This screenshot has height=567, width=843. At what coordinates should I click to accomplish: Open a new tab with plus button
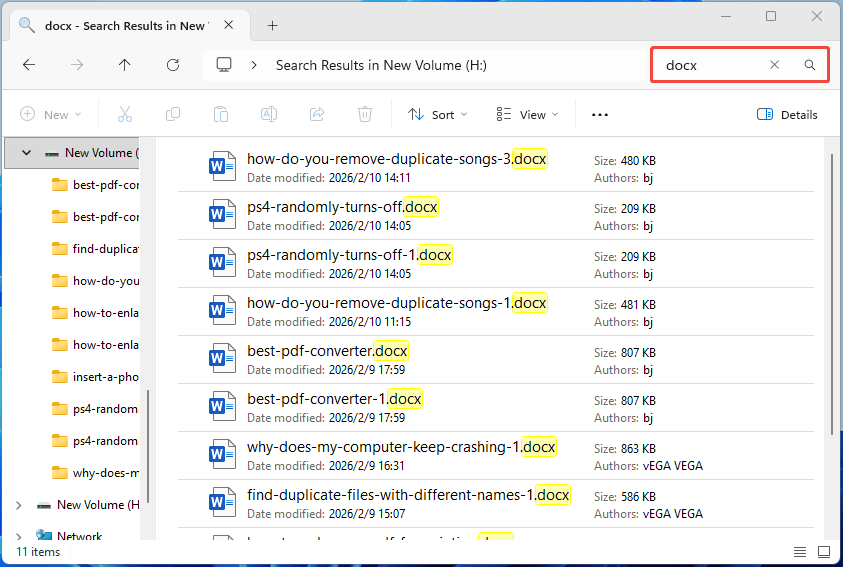(273, 25)
